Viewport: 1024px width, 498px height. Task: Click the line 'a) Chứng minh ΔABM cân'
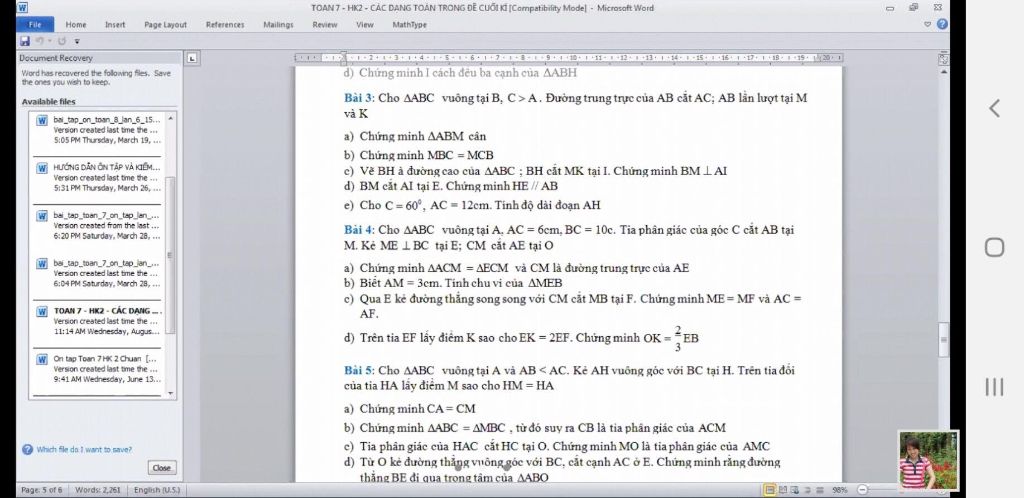(x=415, y=136)
